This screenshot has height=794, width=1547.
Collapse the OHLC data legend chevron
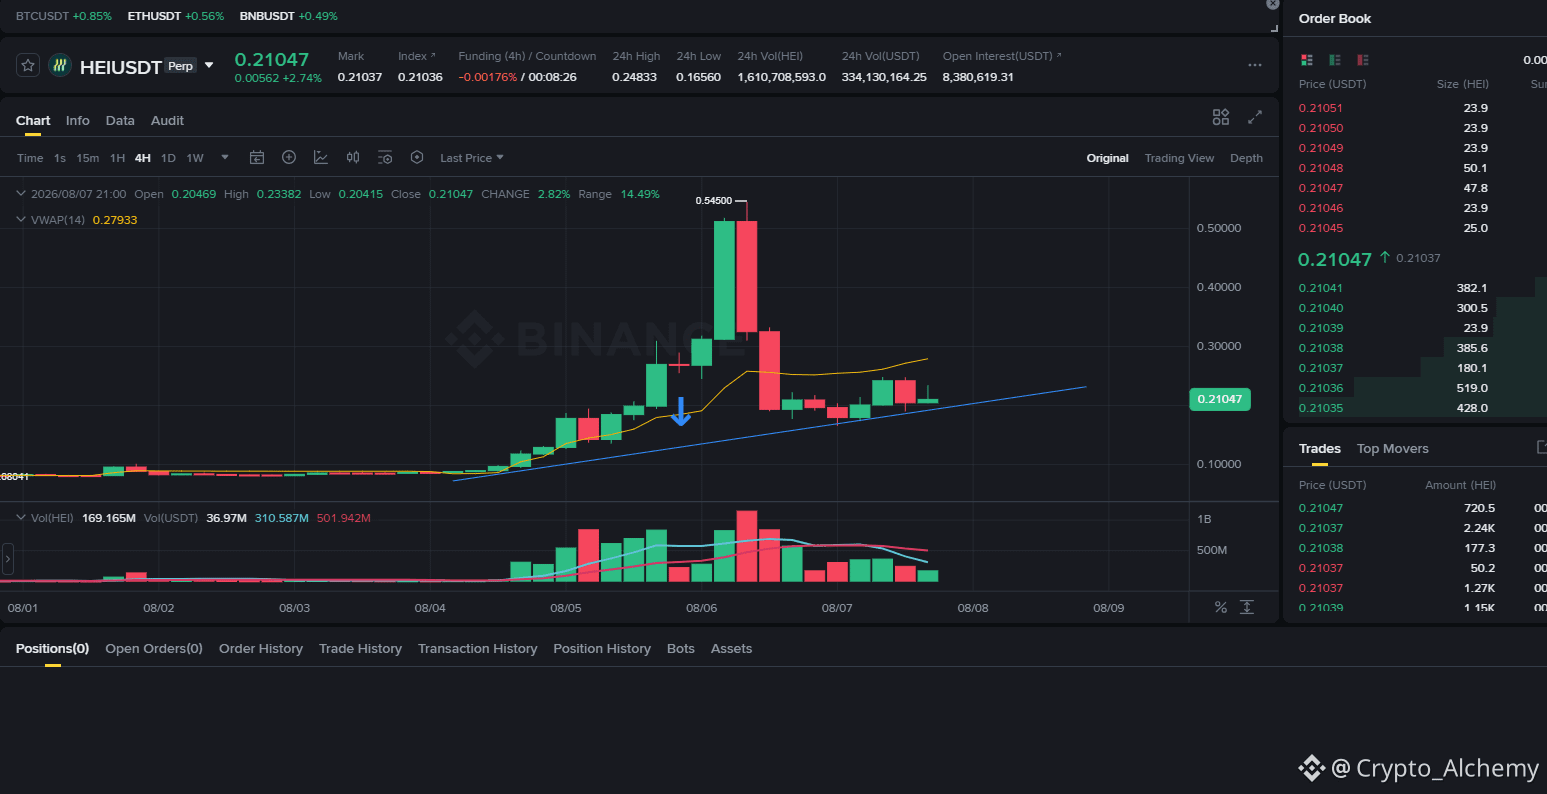point(21,194)
